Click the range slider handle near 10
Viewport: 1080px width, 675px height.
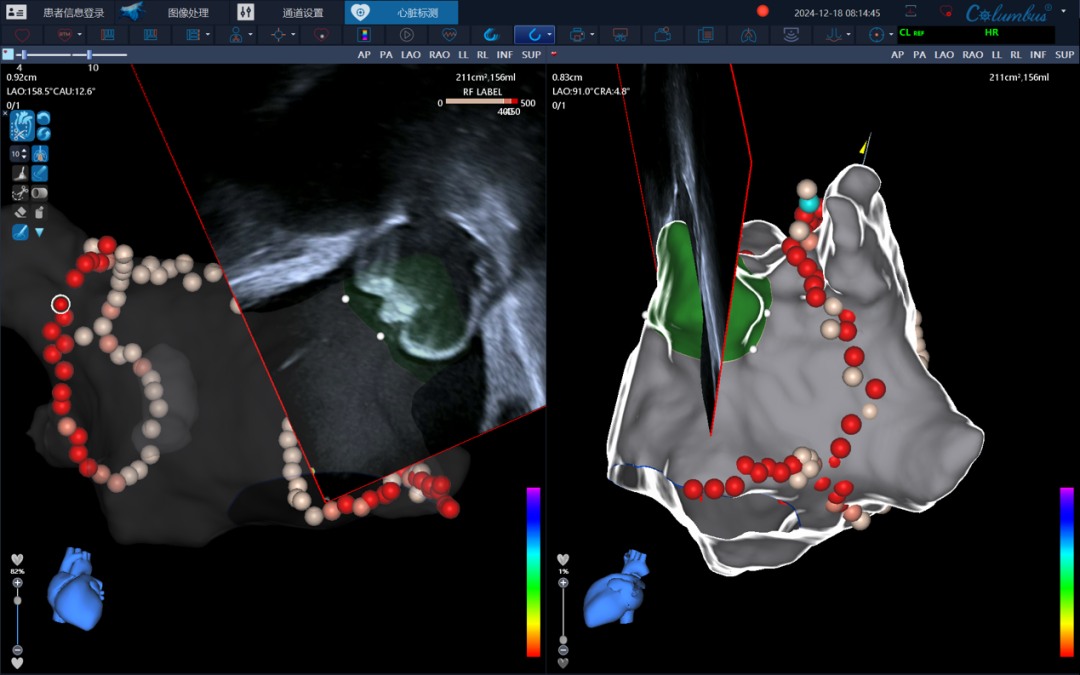(90, 54)
